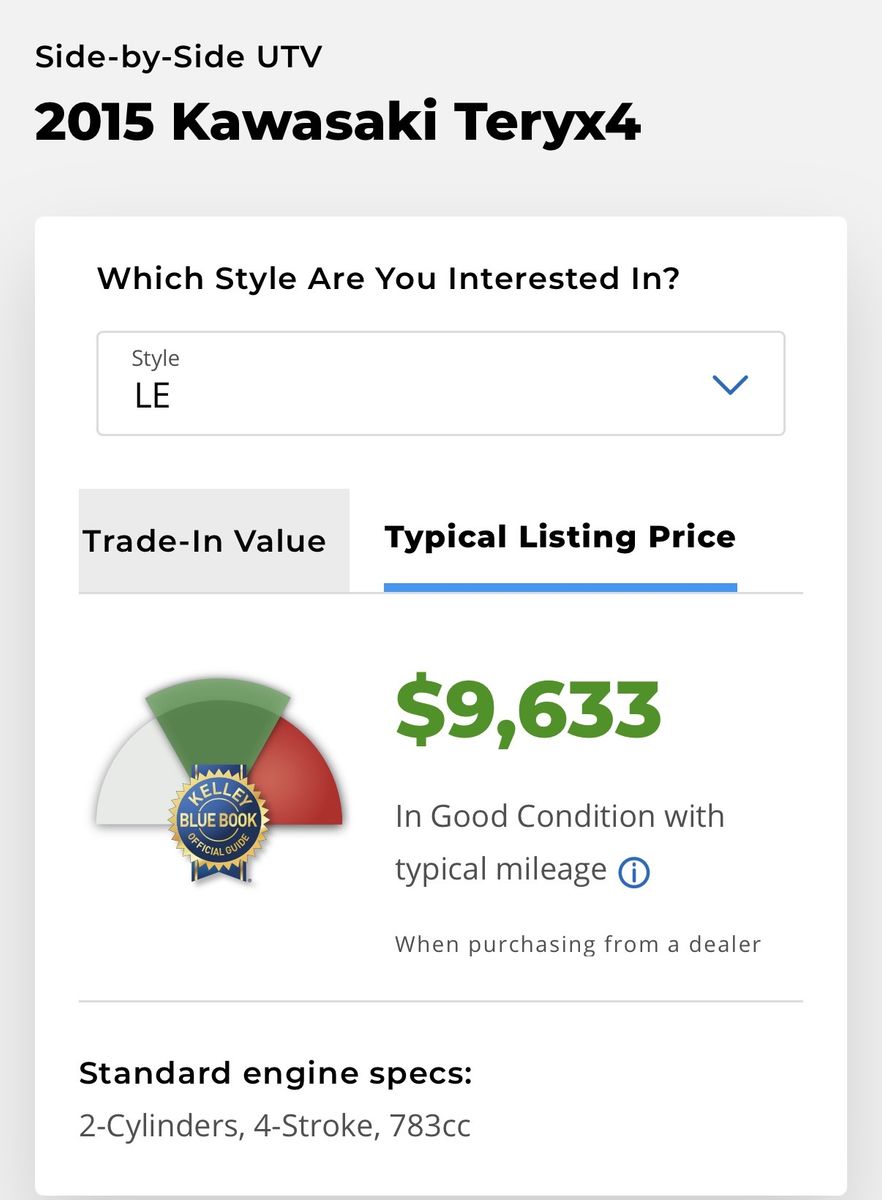This screenshot has height=1200, width=882.
Task: Click the info icon beside typical mileage
Action: point(634,873)
